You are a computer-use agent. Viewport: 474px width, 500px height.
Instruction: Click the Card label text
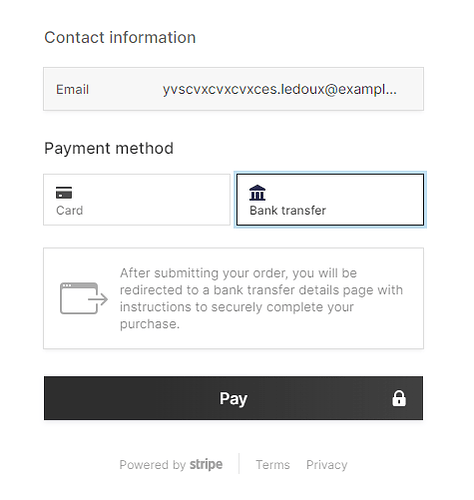pos(69,210)
